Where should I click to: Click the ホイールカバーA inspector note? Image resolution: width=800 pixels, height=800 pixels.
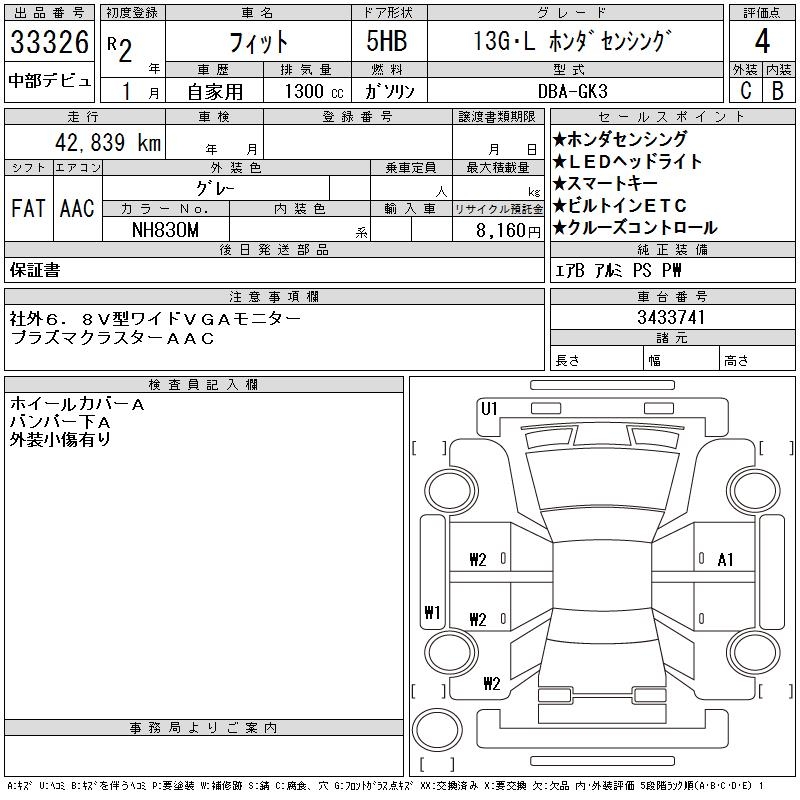77,404
